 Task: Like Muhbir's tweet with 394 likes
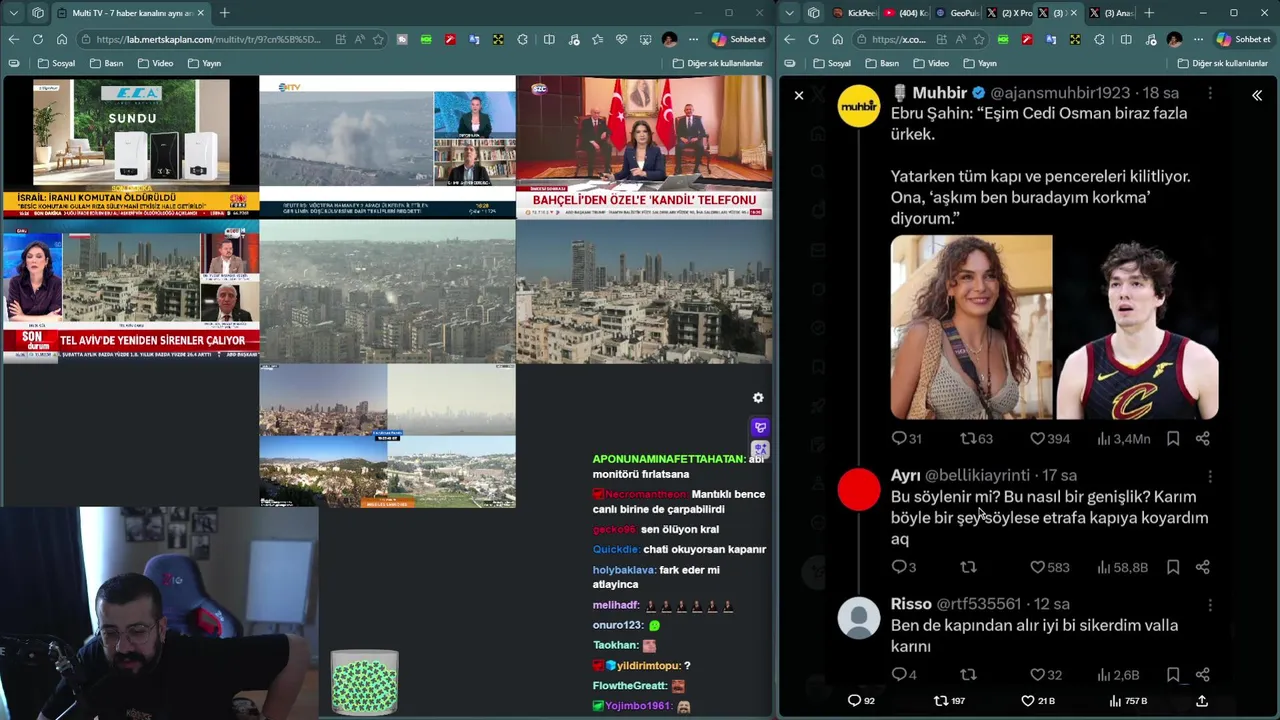pyautogui.click(x=1050, y=438)
